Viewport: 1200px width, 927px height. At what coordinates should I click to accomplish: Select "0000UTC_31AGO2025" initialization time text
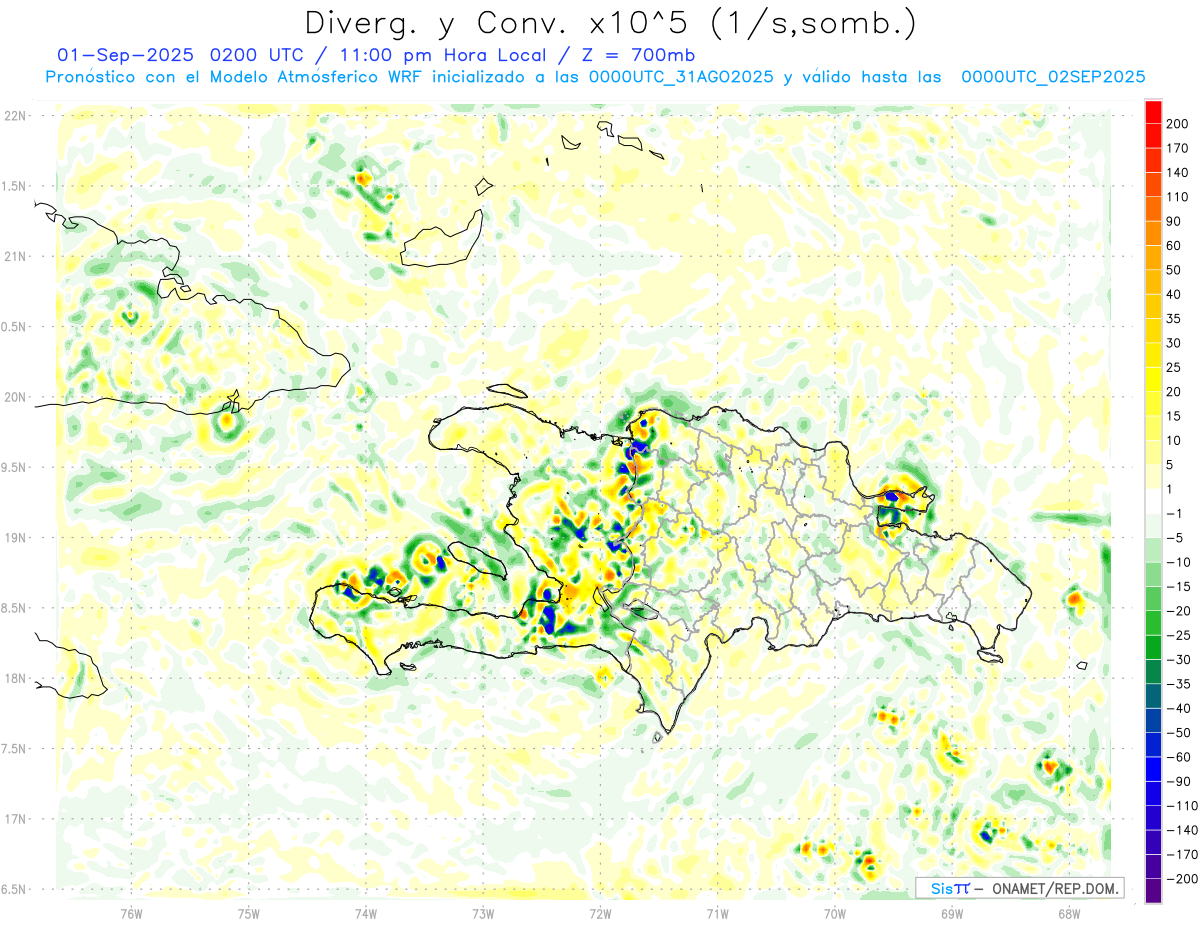point(681,77)
